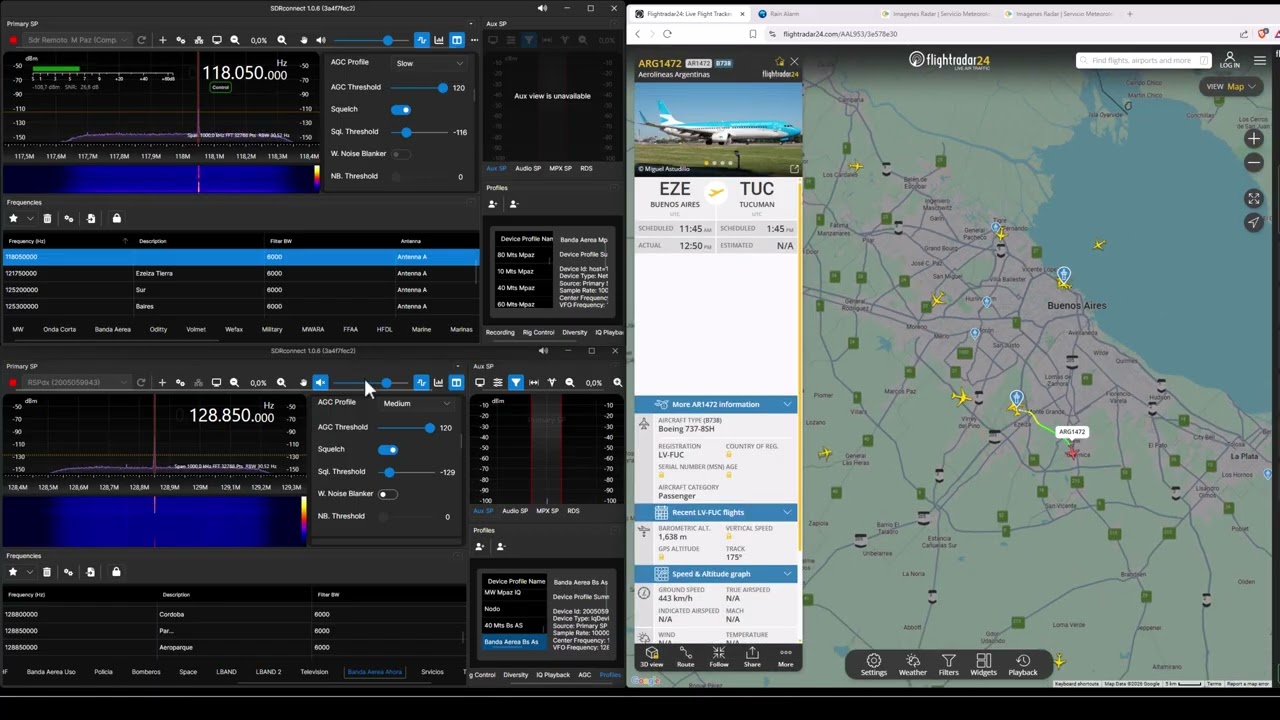Add a profile in bottom Profiles panel
Viewport: 1280px width, 720px height.
(480, 546)
